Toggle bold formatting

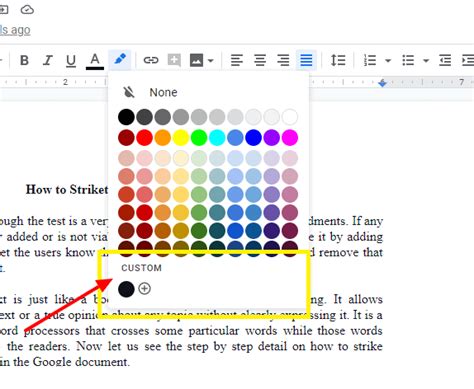(24, 60)
